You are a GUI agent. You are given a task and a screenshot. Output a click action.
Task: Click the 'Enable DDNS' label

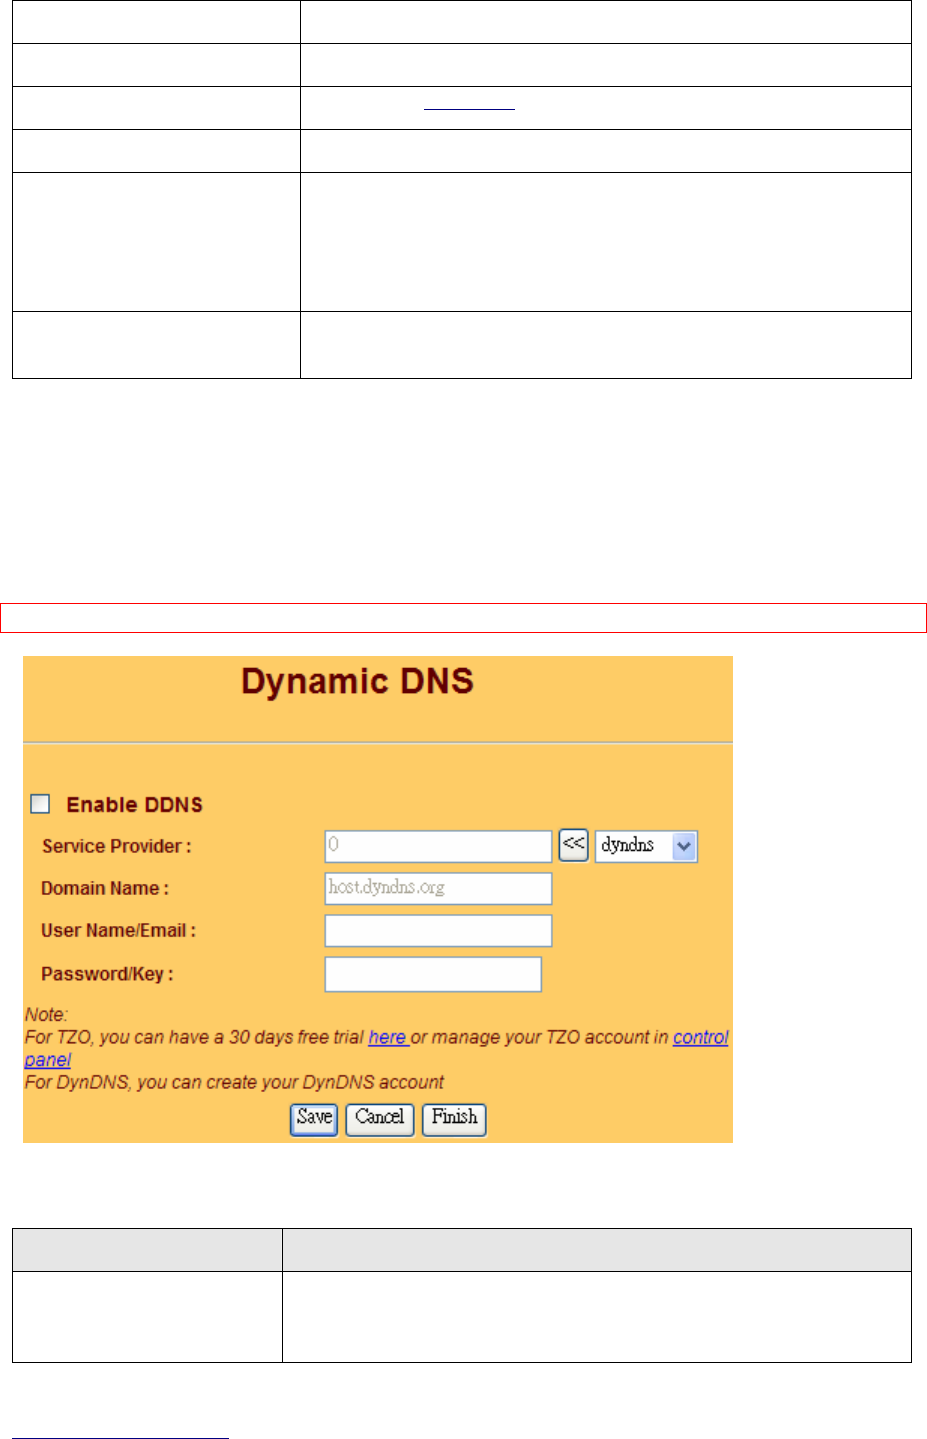tap(134, 805)
